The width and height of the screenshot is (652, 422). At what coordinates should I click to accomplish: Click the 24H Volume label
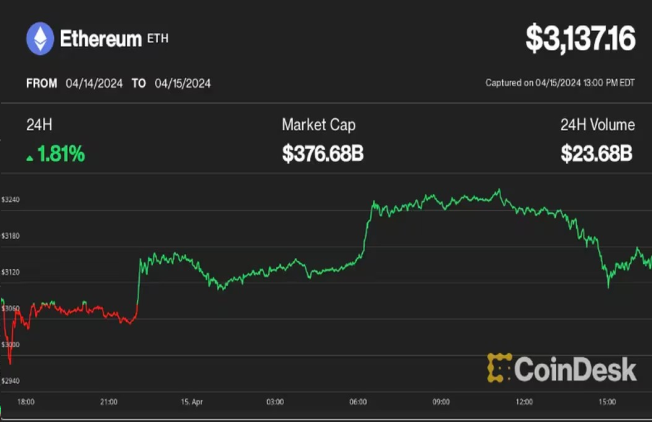(598, 125)
